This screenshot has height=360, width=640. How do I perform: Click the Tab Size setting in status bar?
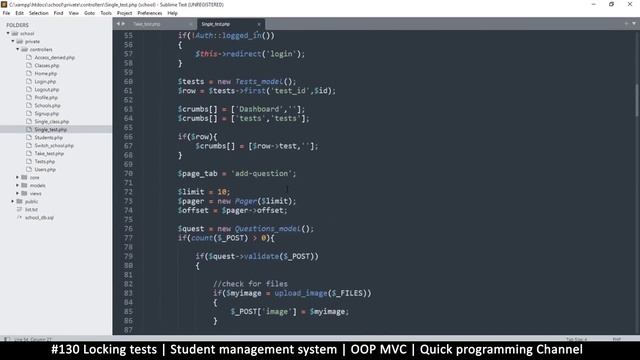click(576, 339)
